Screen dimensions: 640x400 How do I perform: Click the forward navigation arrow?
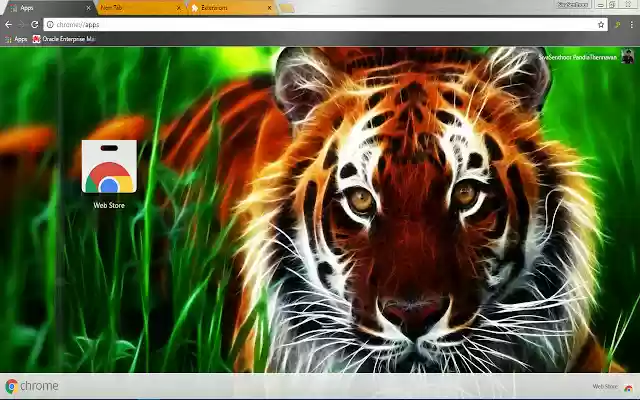(x=21, y=24)
